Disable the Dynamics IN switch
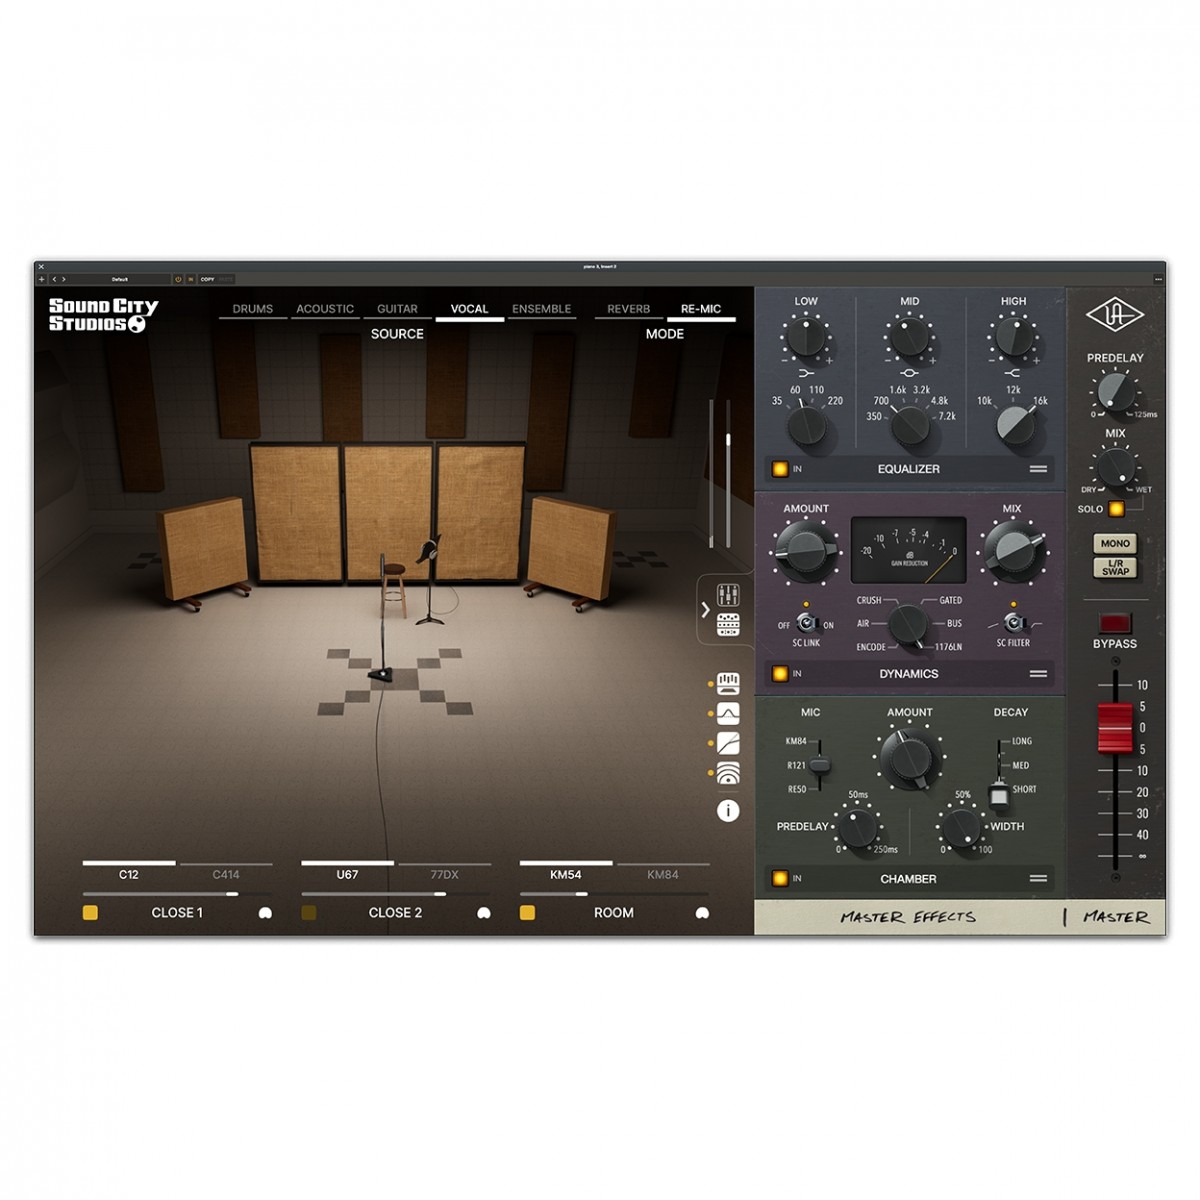1200x1200 pixels. pyautogui.click(x=780, y=674)
